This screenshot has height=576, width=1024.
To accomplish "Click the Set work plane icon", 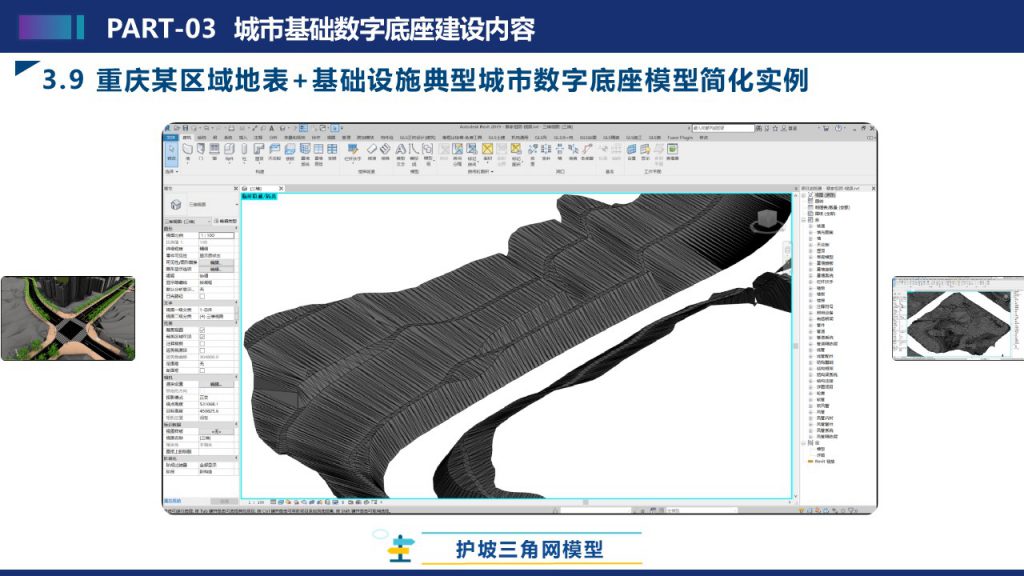I will (632, 150).
